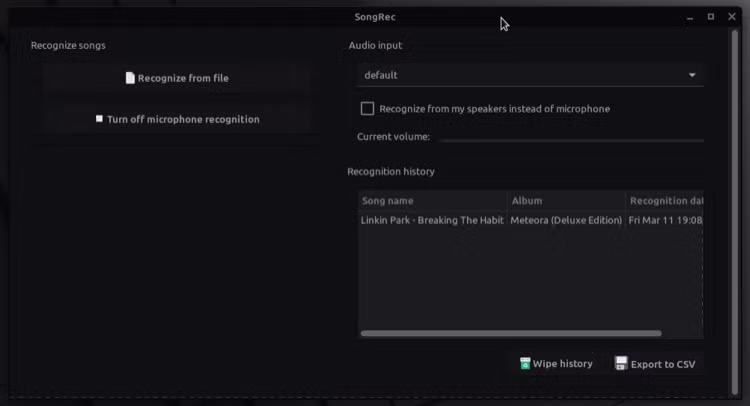Click the horizontal scrollbar under recognition history
Viewport: 750px width, 406px height.
tap(511, 333)
